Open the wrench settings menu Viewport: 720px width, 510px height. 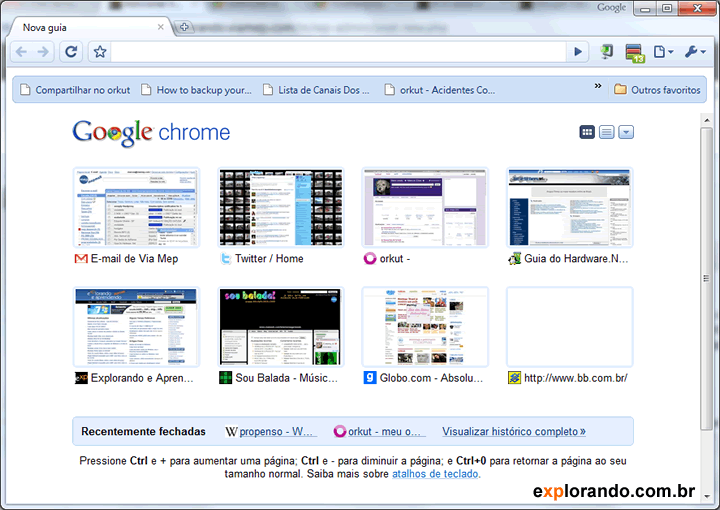tap(695, 52)
